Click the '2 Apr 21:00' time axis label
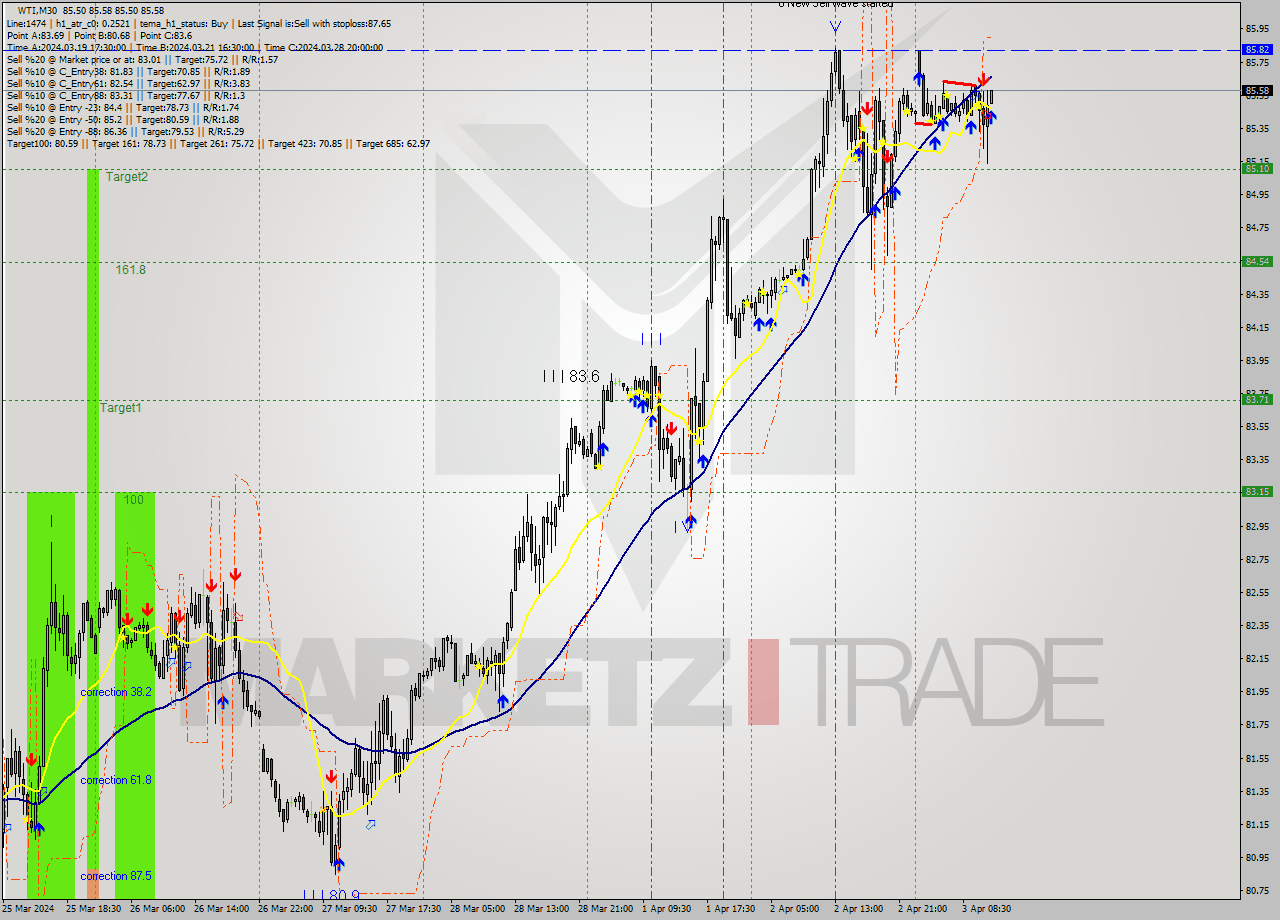This screenshot has width=1280, height=920. [923, 909]
